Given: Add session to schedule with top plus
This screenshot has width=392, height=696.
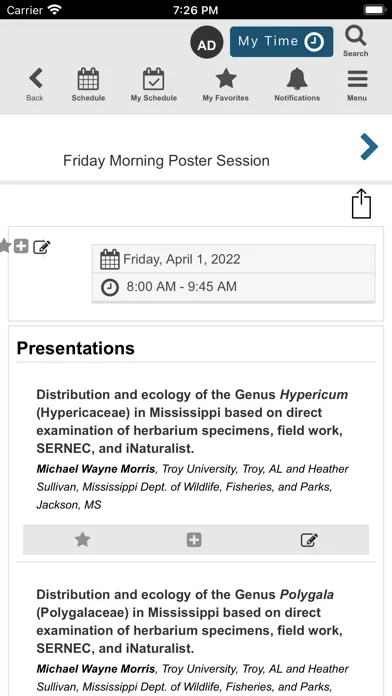Looking at the screenshot, I should tap(21, 246).
